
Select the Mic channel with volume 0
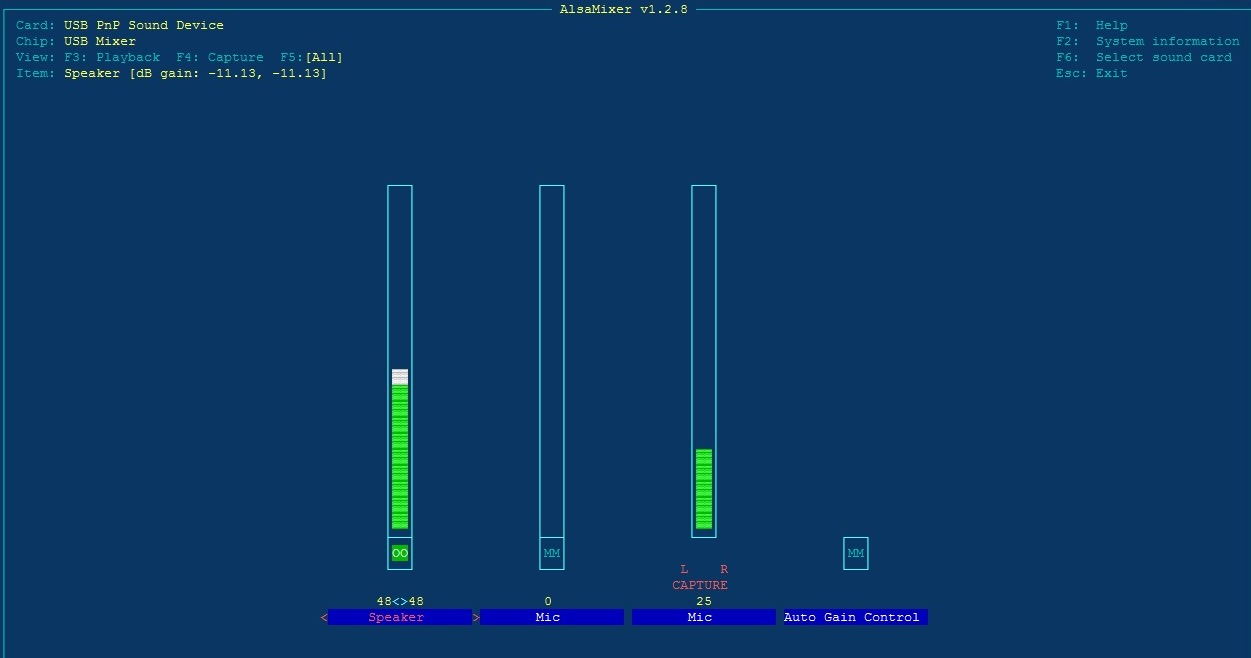pos(552,618)
